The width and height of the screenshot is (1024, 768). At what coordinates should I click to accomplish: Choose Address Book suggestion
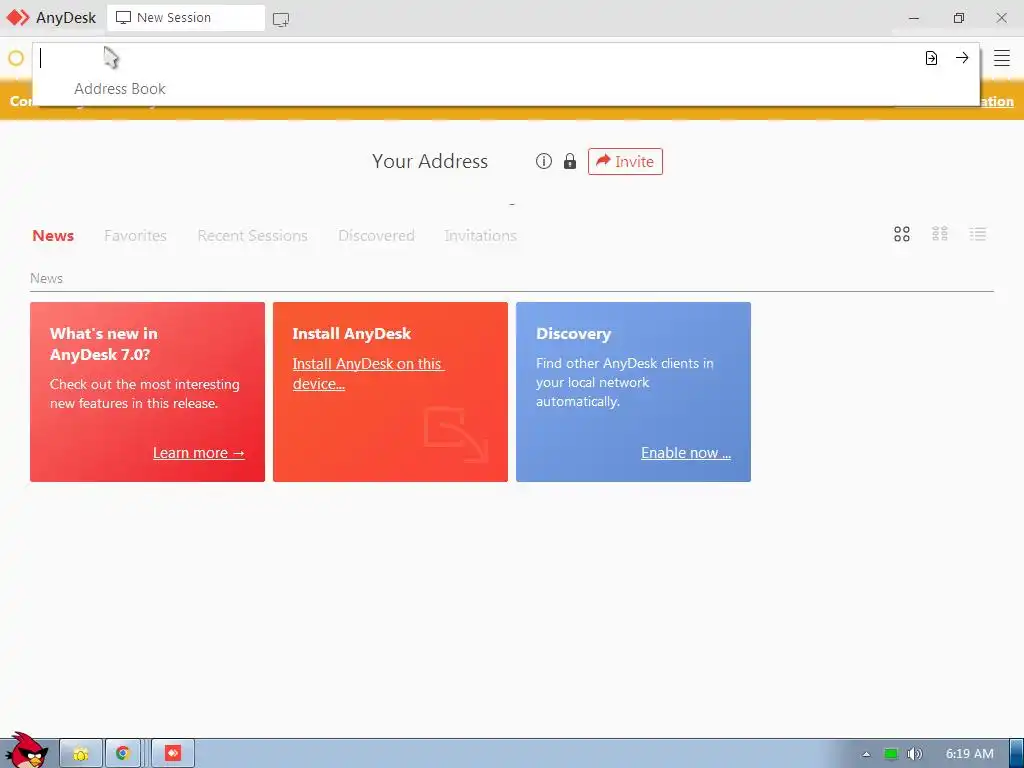tap(120, 89)
